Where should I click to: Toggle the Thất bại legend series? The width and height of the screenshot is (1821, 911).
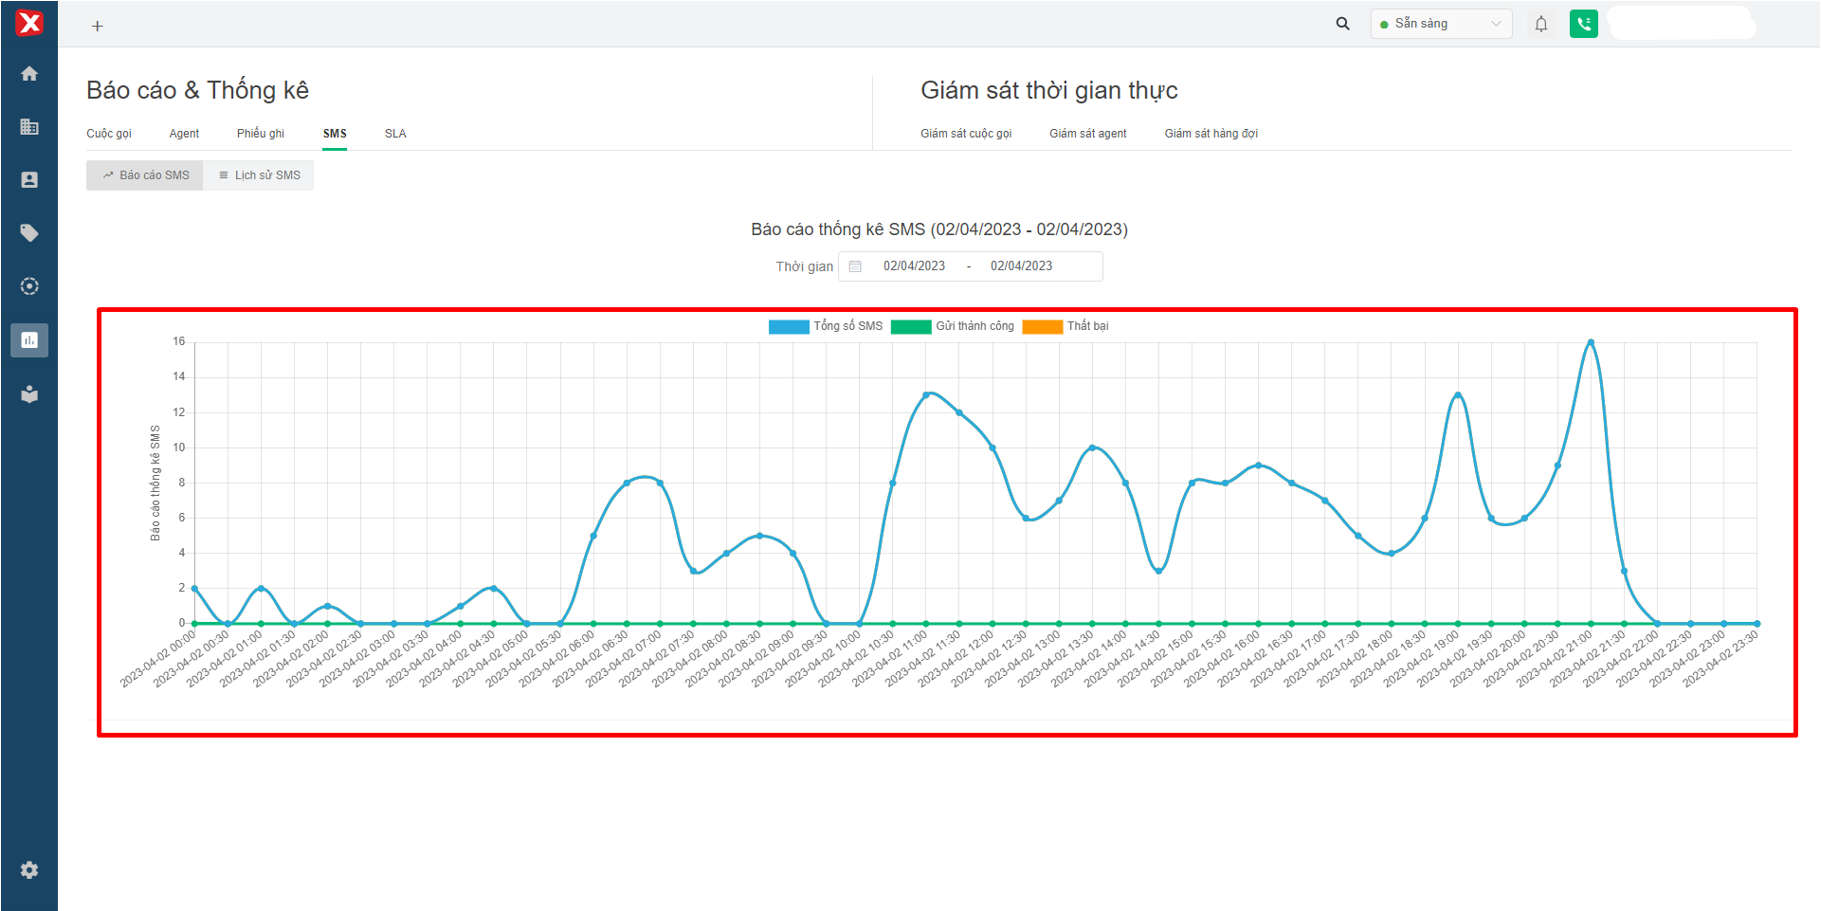[1066, 326]
